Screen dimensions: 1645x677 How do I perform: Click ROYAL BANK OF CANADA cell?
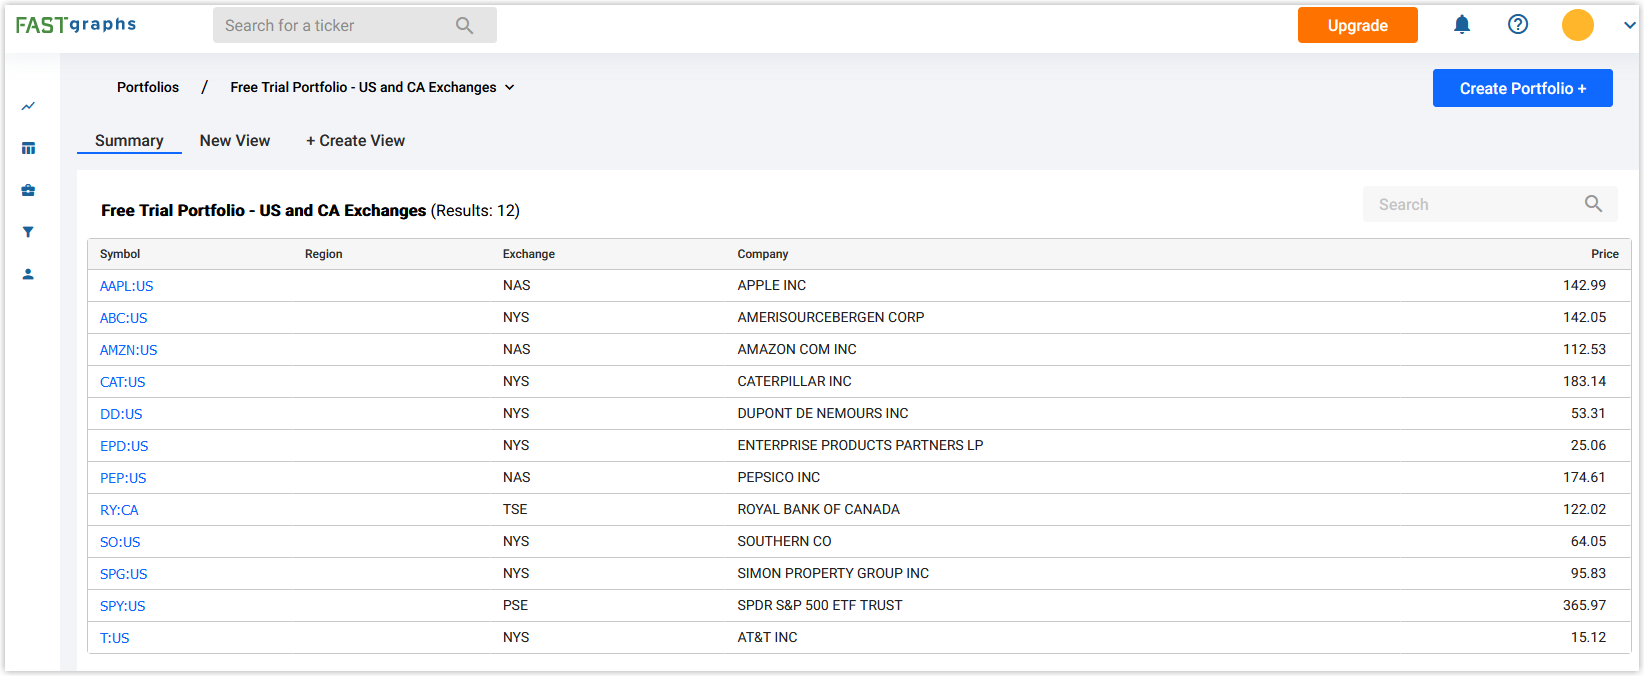[x=819, y=509]
